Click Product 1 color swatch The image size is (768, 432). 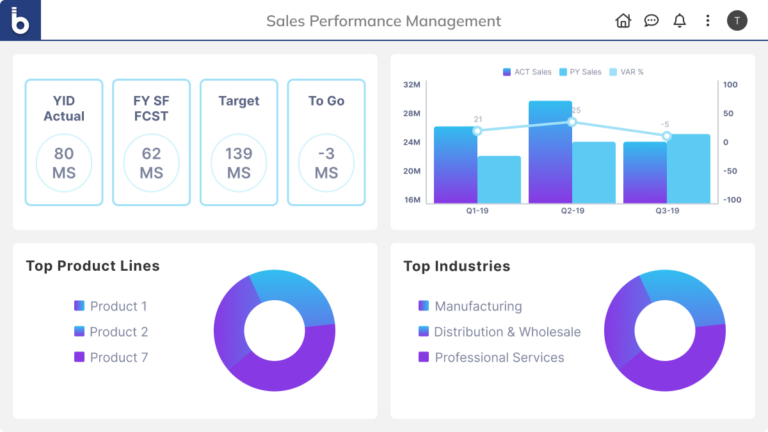(x=80, y=306)
